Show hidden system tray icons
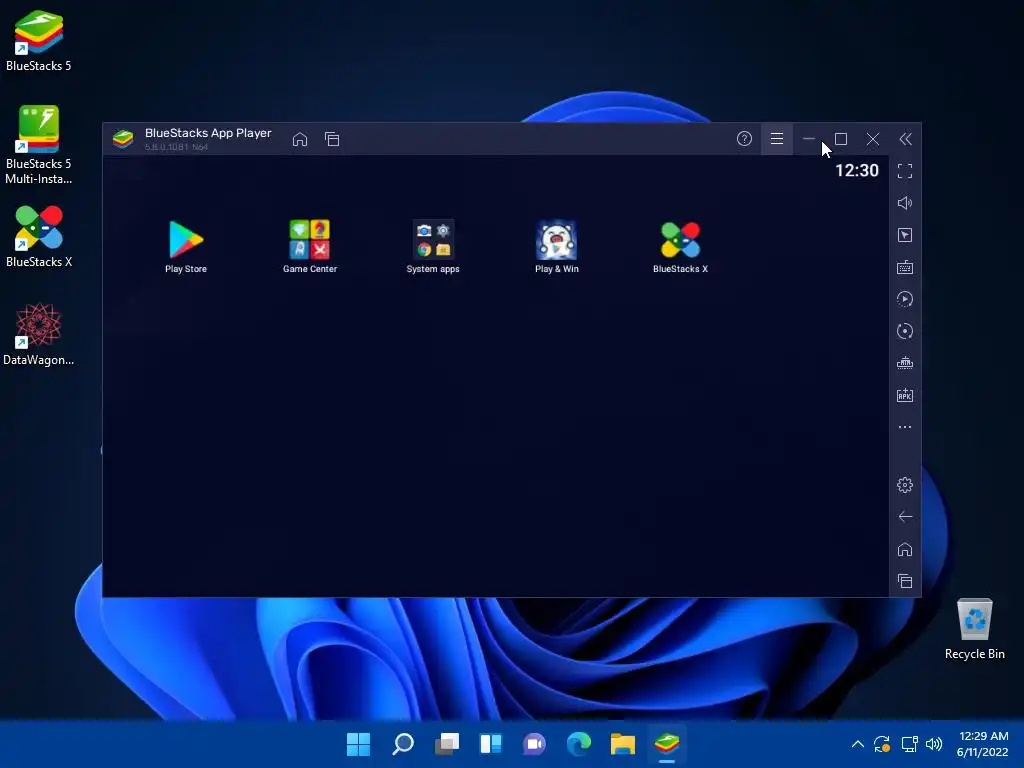 (858, 744)
